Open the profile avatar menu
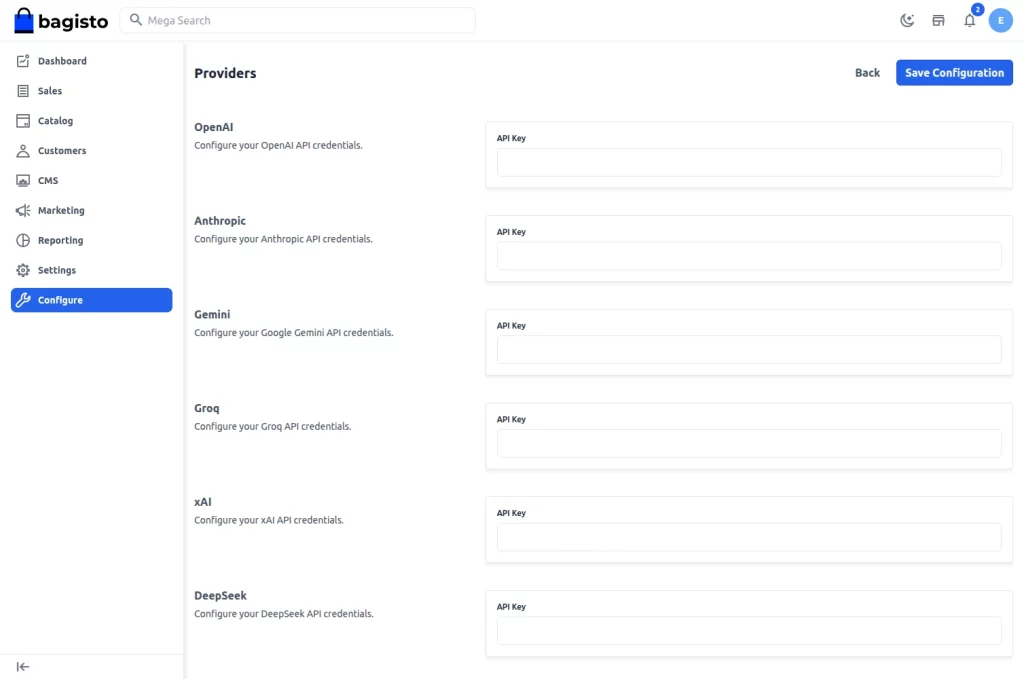The width and height of the screenshot is (1024, 679). coord(1001,20)
